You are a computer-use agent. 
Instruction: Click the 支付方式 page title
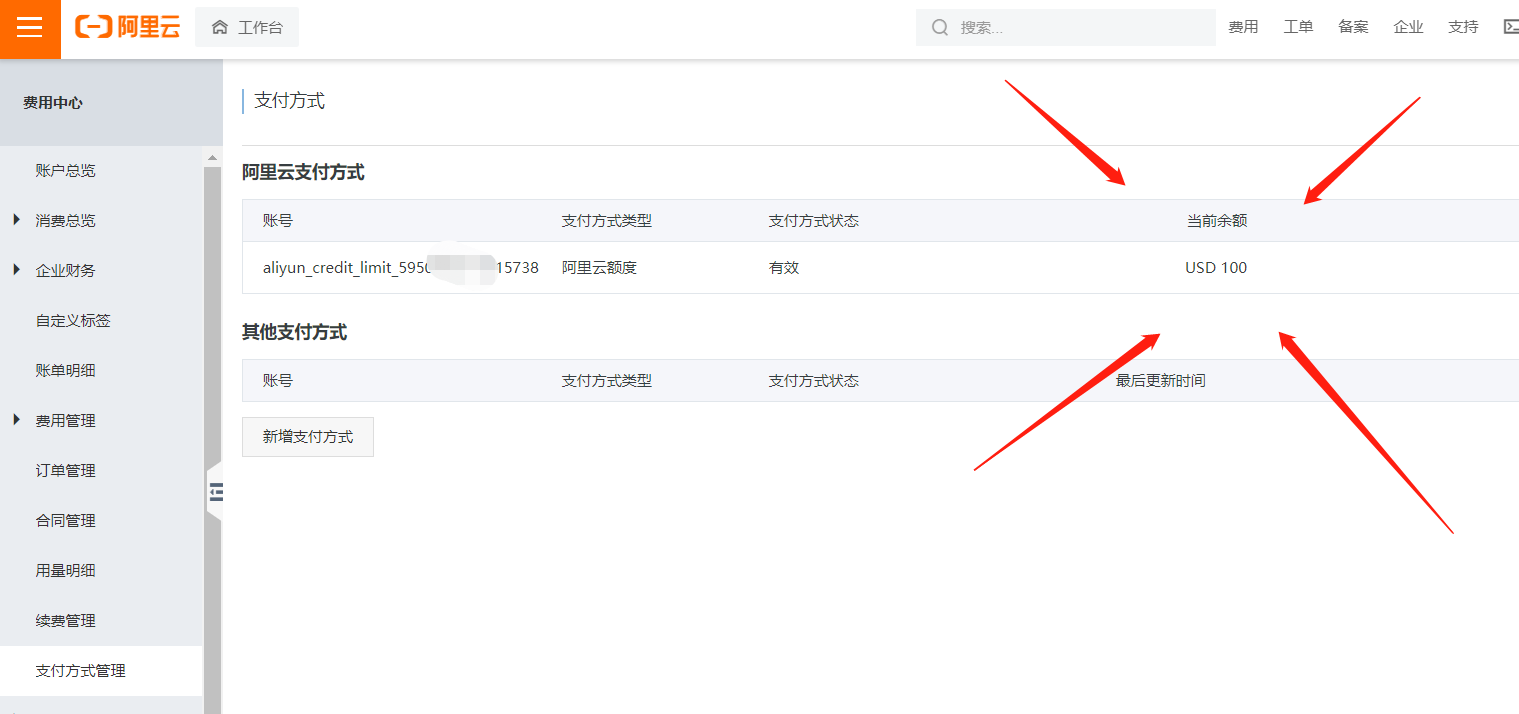tap(289, 101)
